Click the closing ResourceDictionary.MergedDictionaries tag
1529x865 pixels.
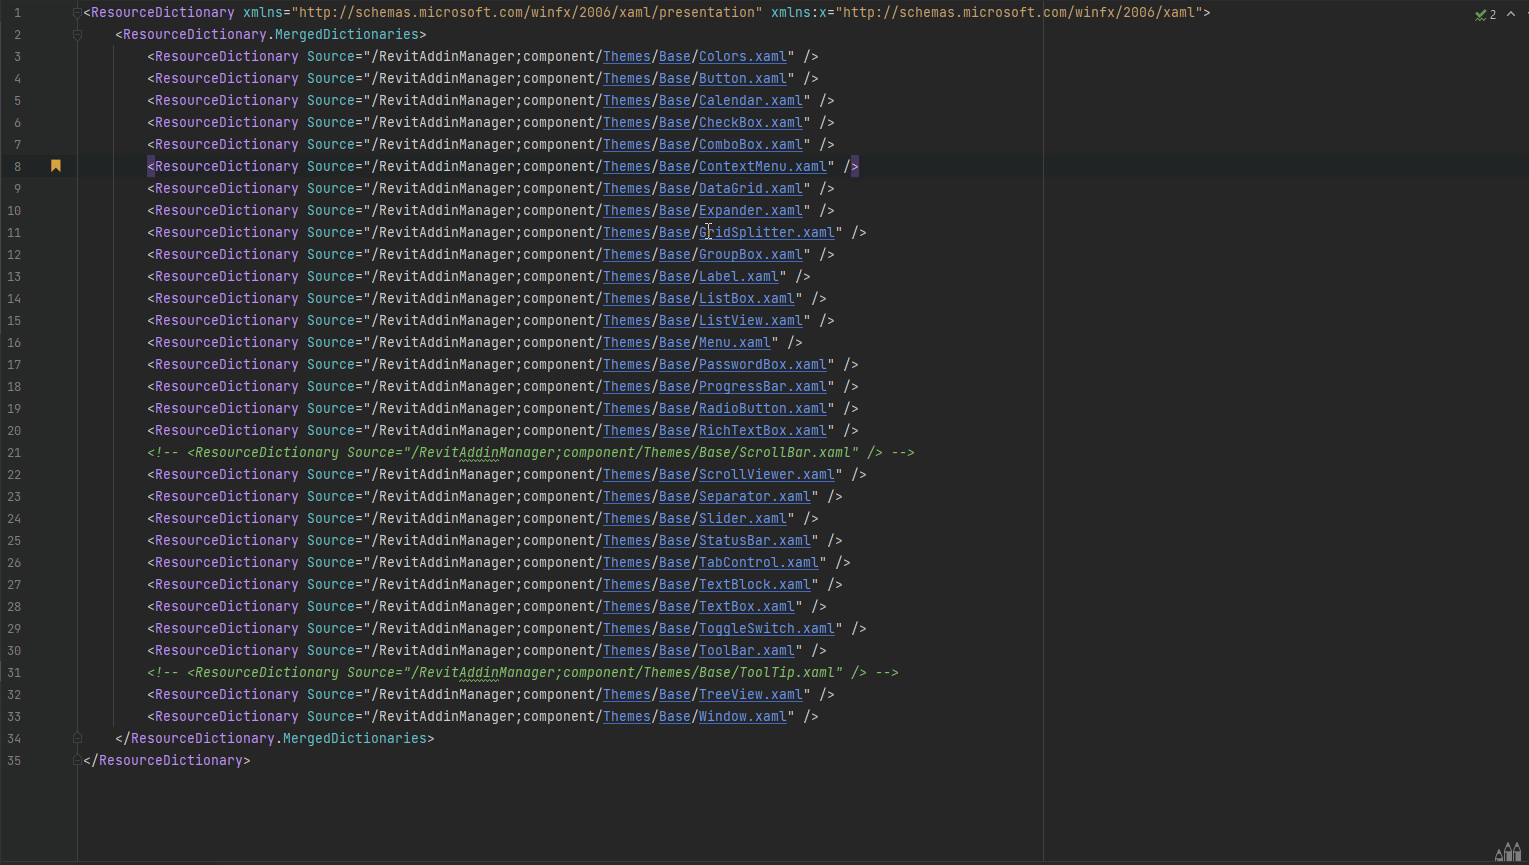(x=275, y=739)
